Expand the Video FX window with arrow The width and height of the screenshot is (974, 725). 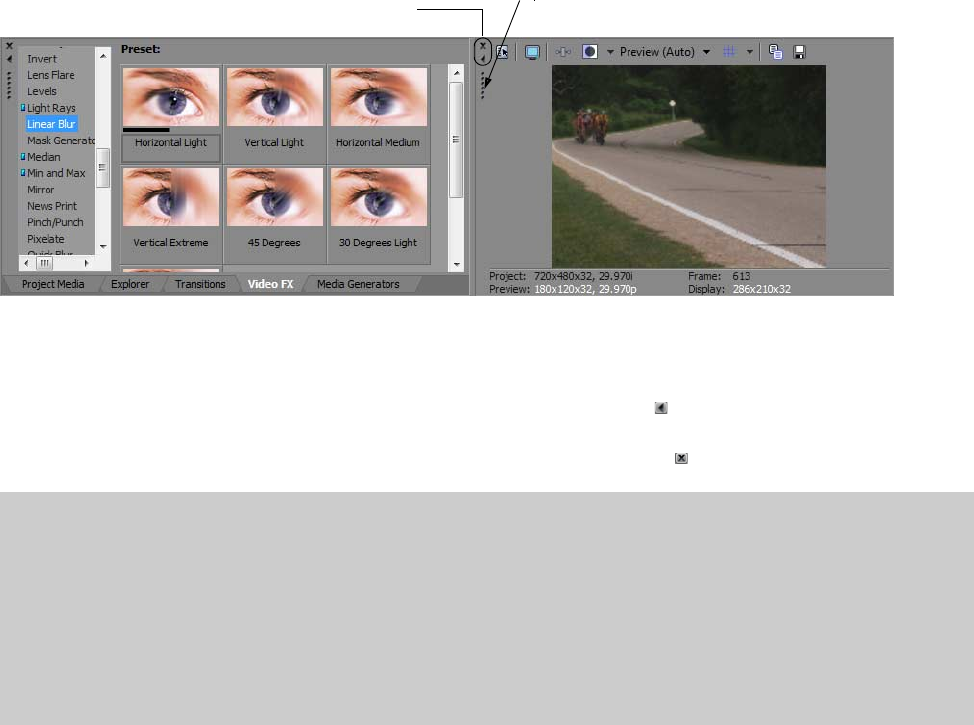9,59
